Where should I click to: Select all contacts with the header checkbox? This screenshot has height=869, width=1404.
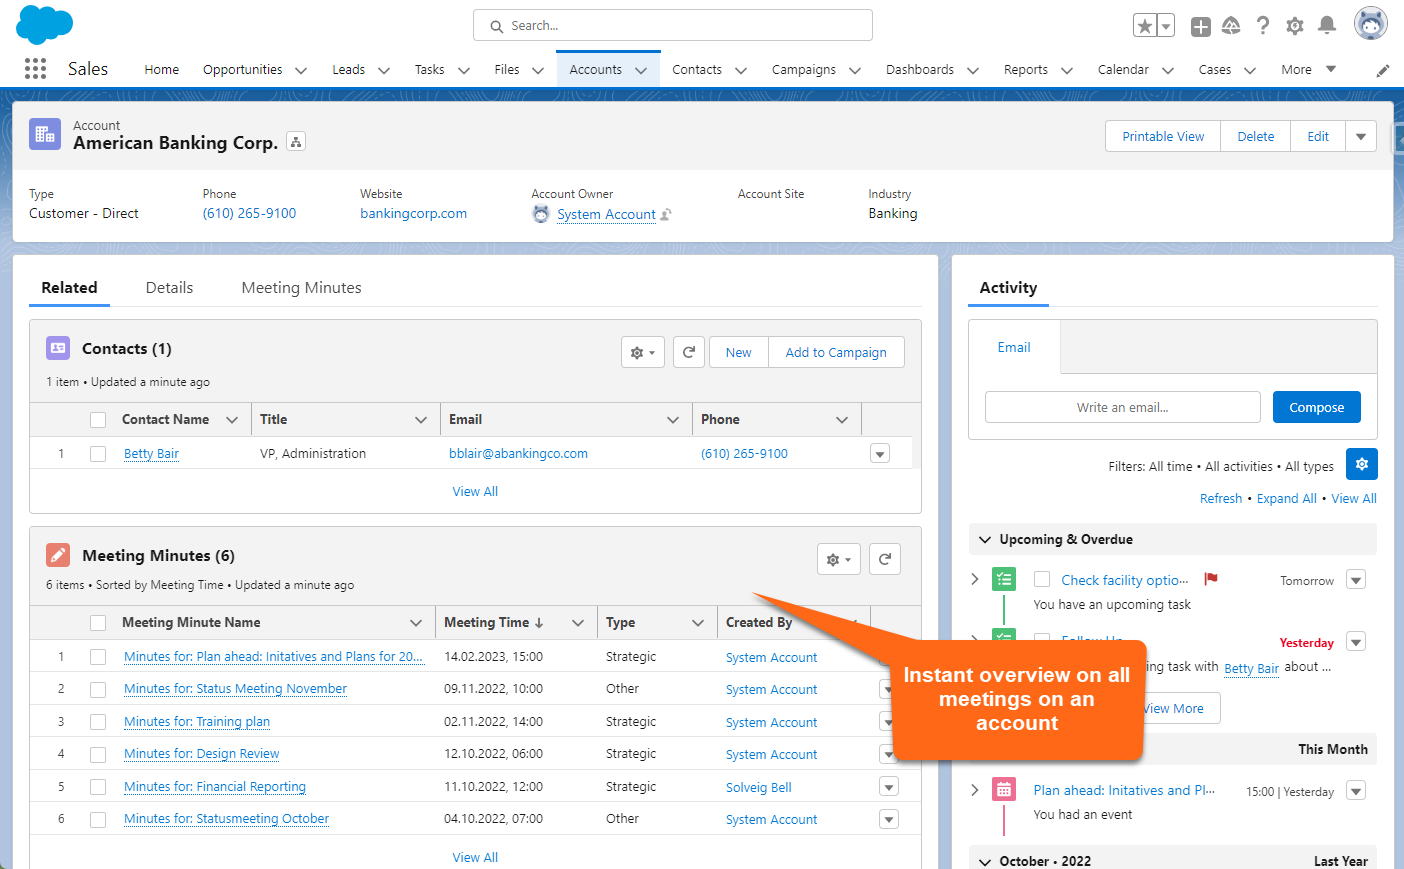pos(98,420)
